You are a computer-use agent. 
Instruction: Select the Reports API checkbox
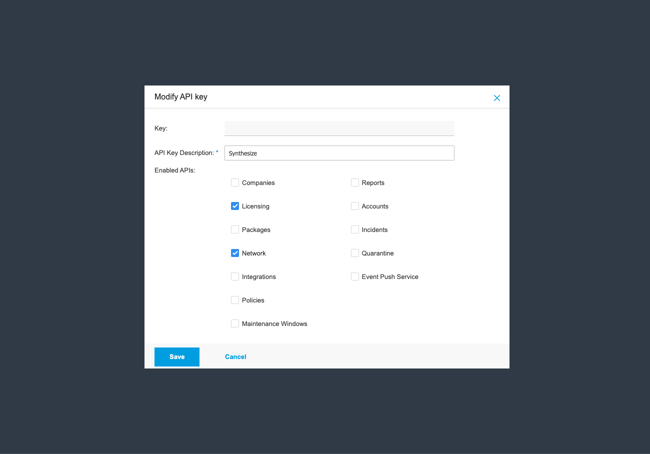[x=355, y=183]
